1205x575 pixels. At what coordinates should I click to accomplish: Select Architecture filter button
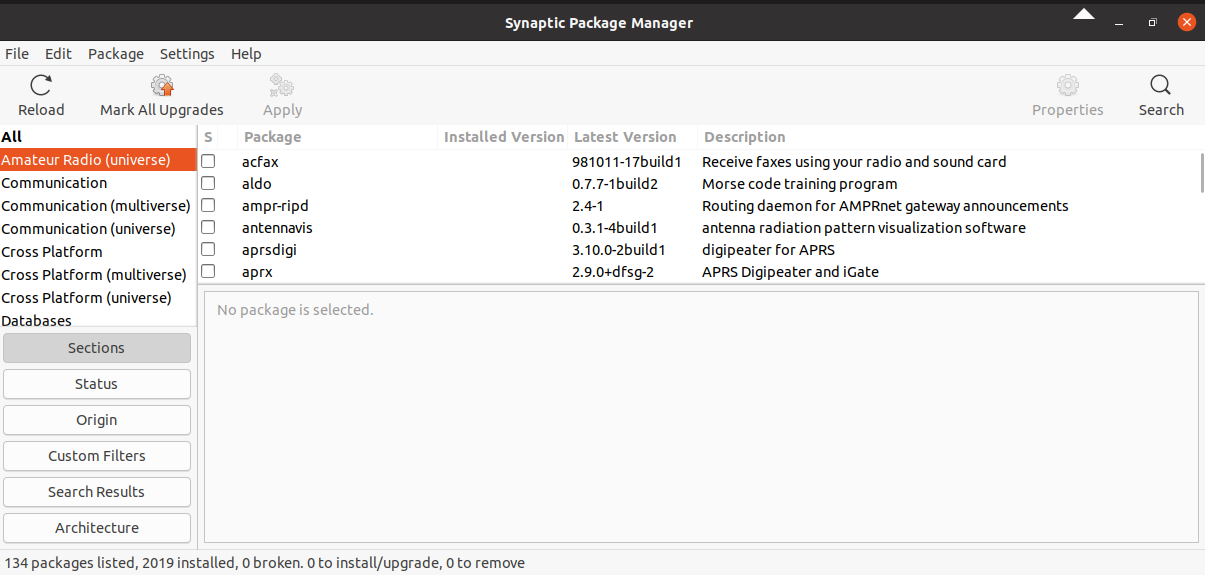tap(97, 528)
